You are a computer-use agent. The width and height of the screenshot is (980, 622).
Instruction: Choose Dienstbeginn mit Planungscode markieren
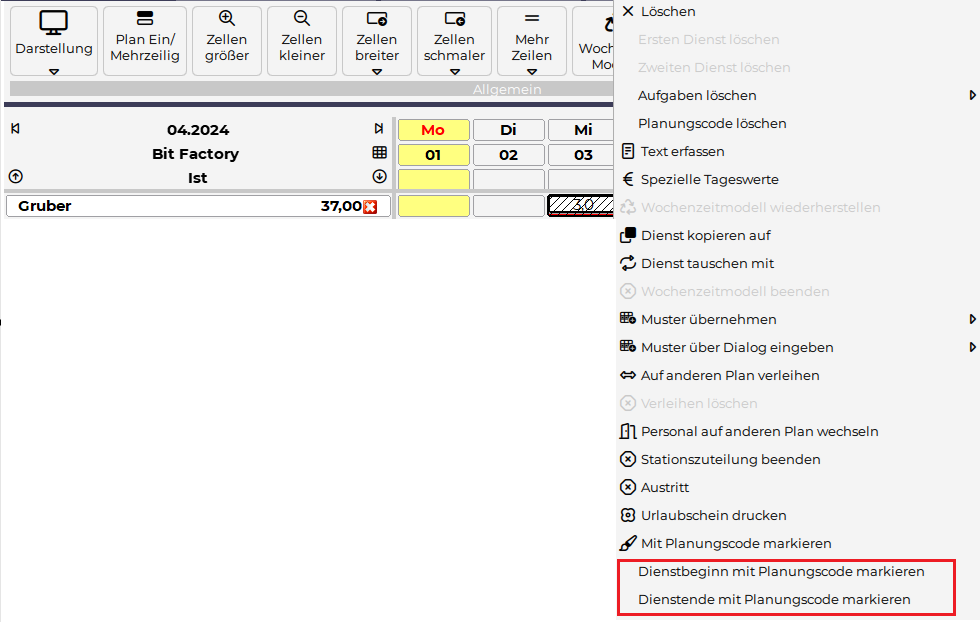(781, 572)
